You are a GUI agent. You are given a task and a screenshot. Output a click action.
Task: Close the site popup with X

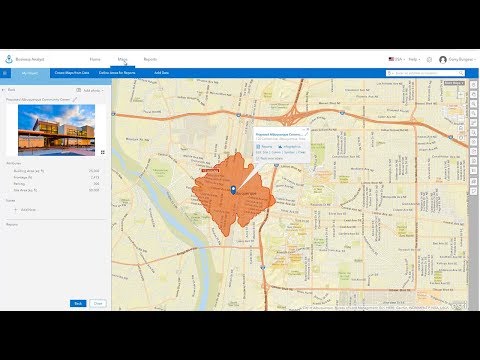pyautogui.click(x=307, y=129)
